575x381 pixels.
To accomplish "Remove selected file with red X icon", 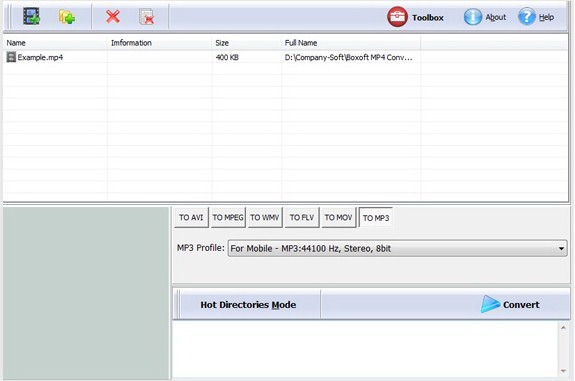I will 113,17.
